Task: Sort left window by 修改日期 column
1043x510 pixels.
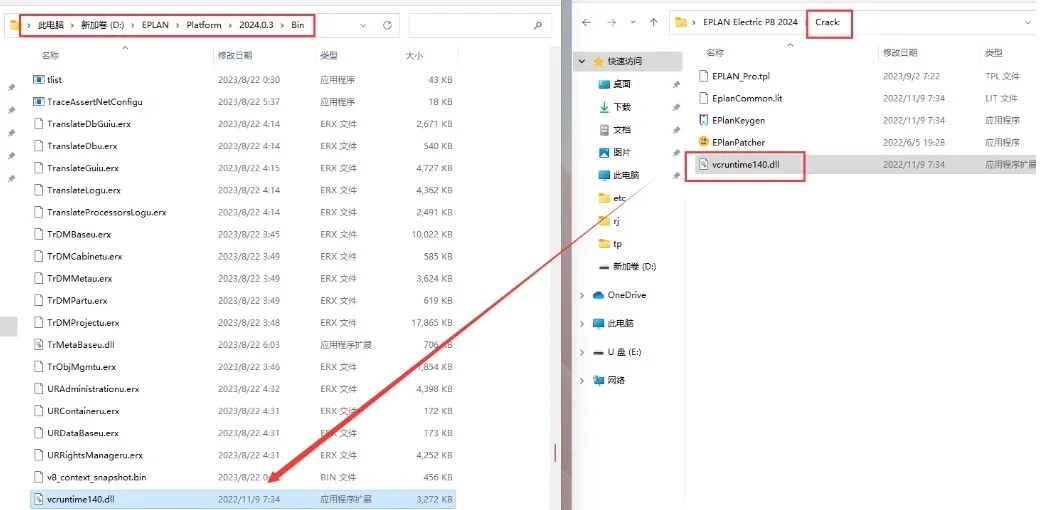Action: click(x=235, y=56)
